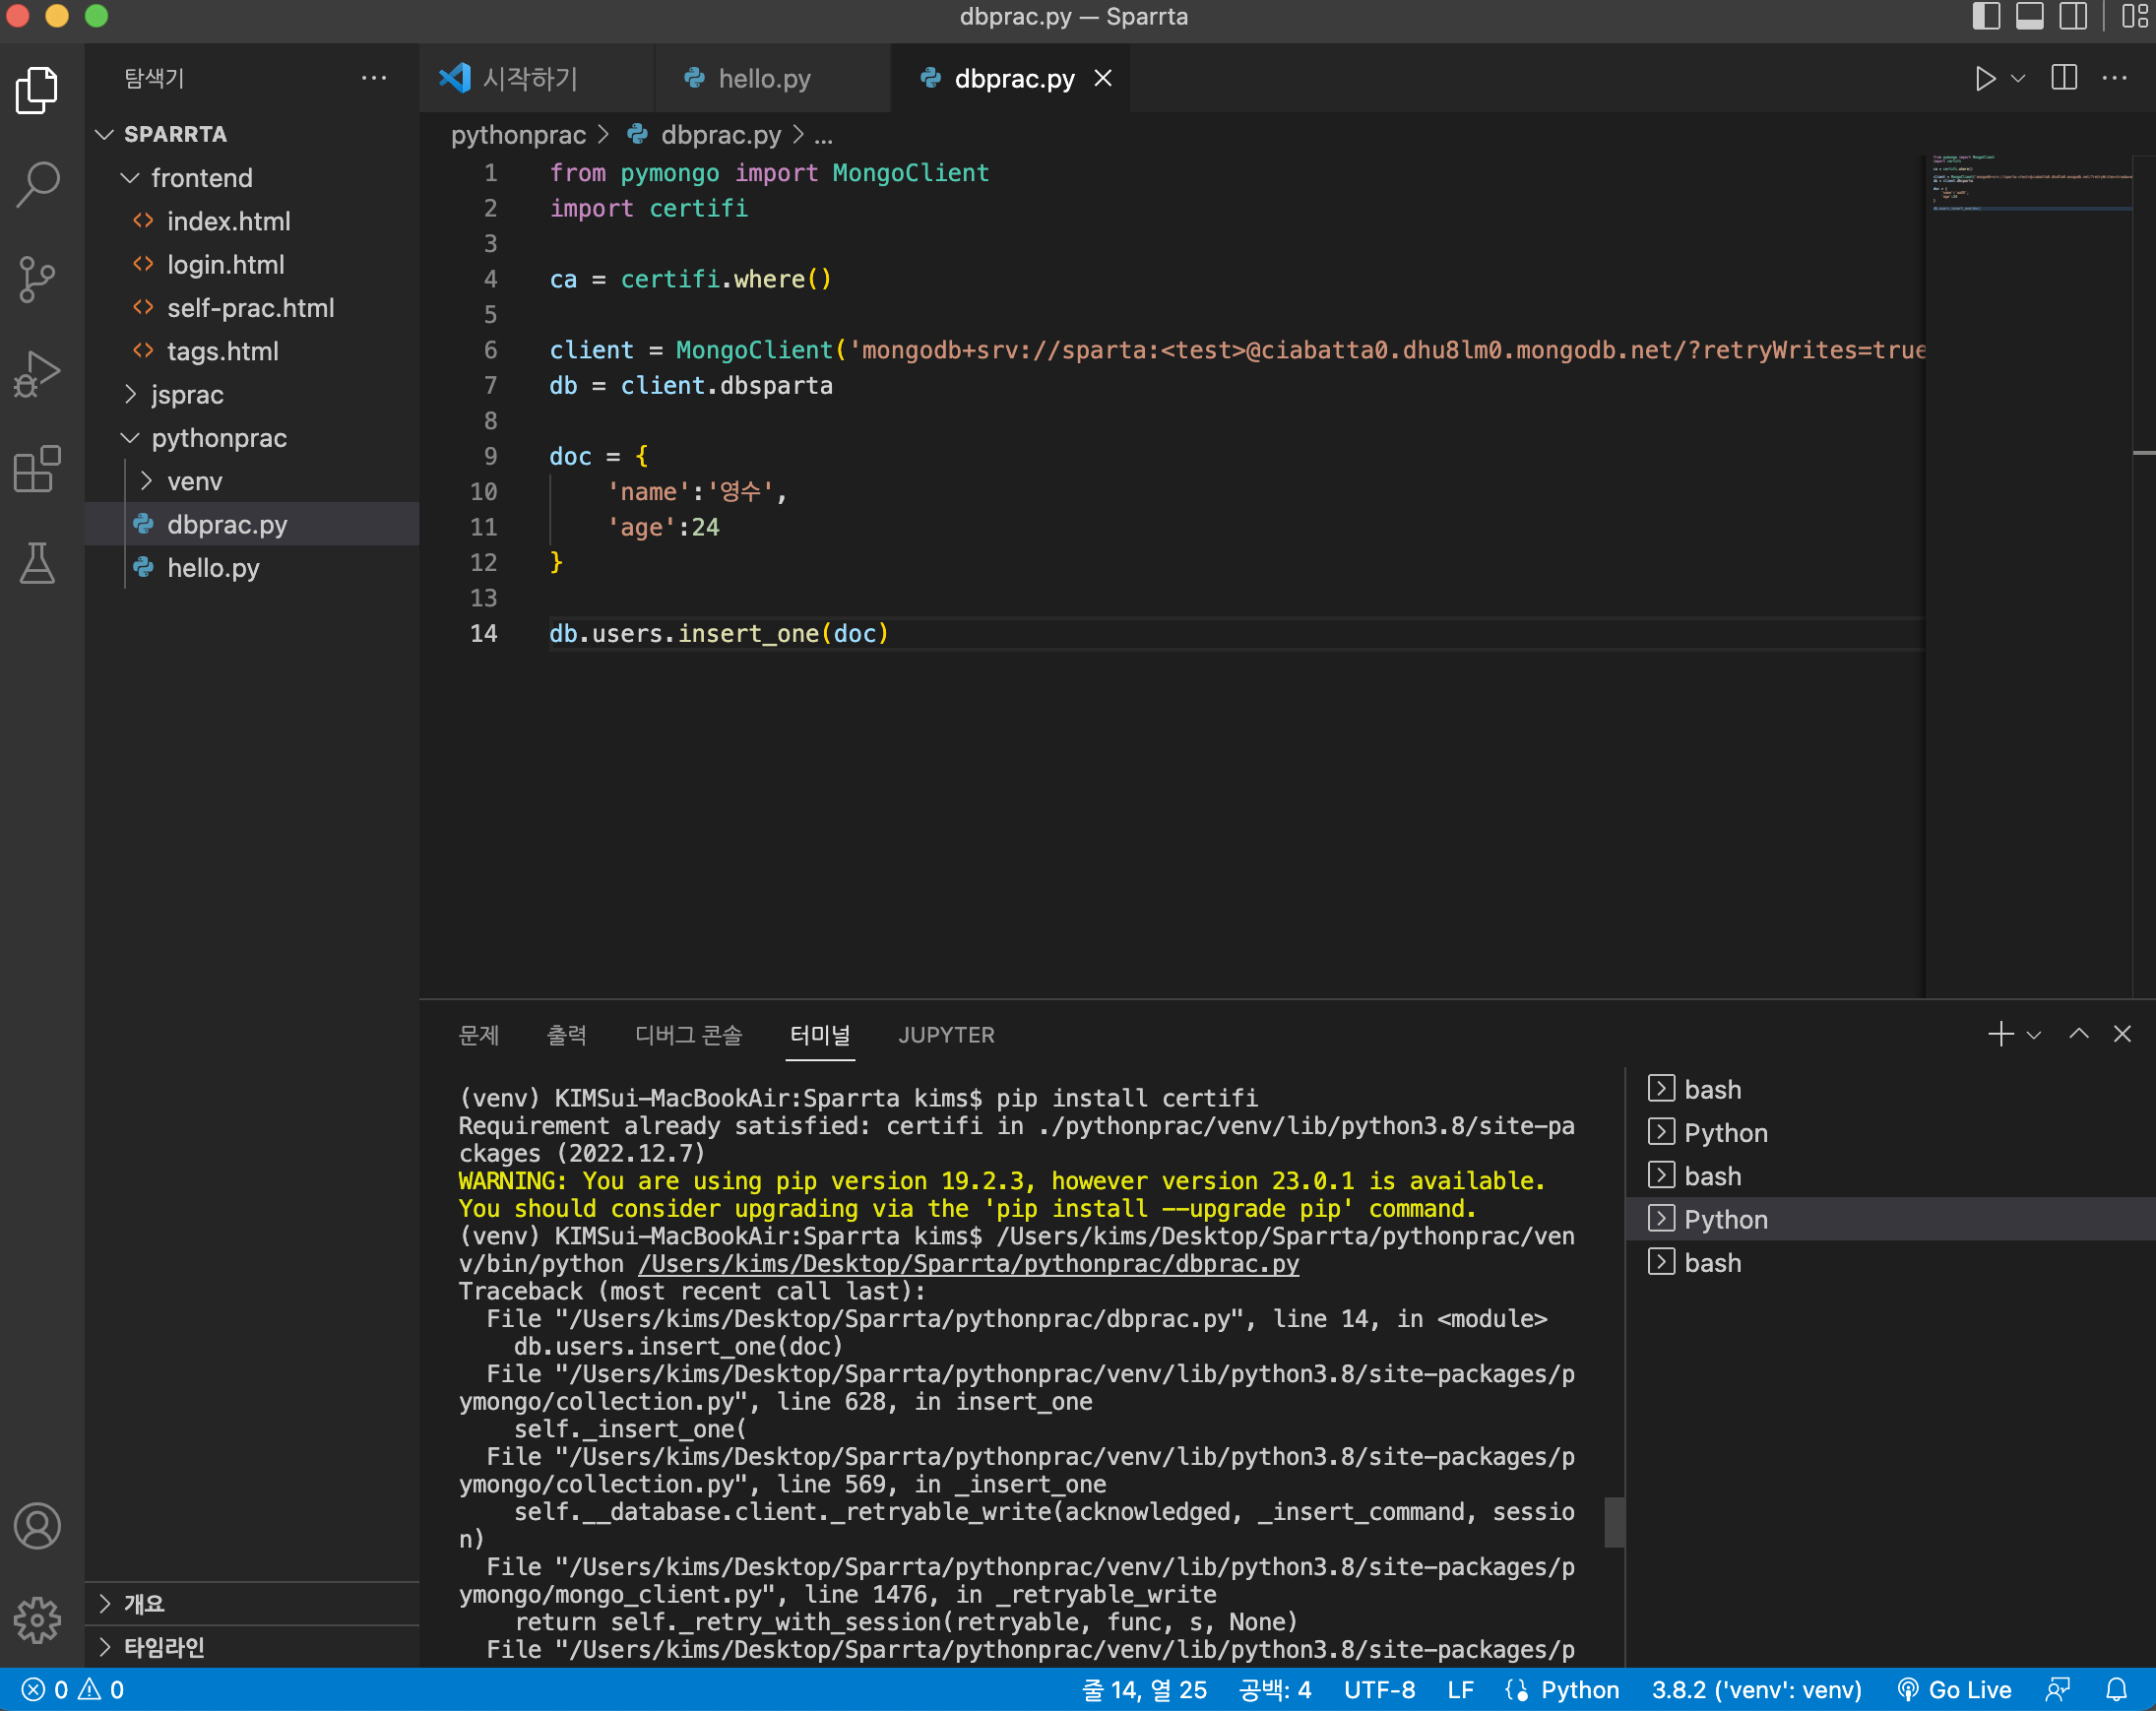Viewport: 2156px width, 1711px height.
Task: Show errors and warnings count
Action: 73,1690
